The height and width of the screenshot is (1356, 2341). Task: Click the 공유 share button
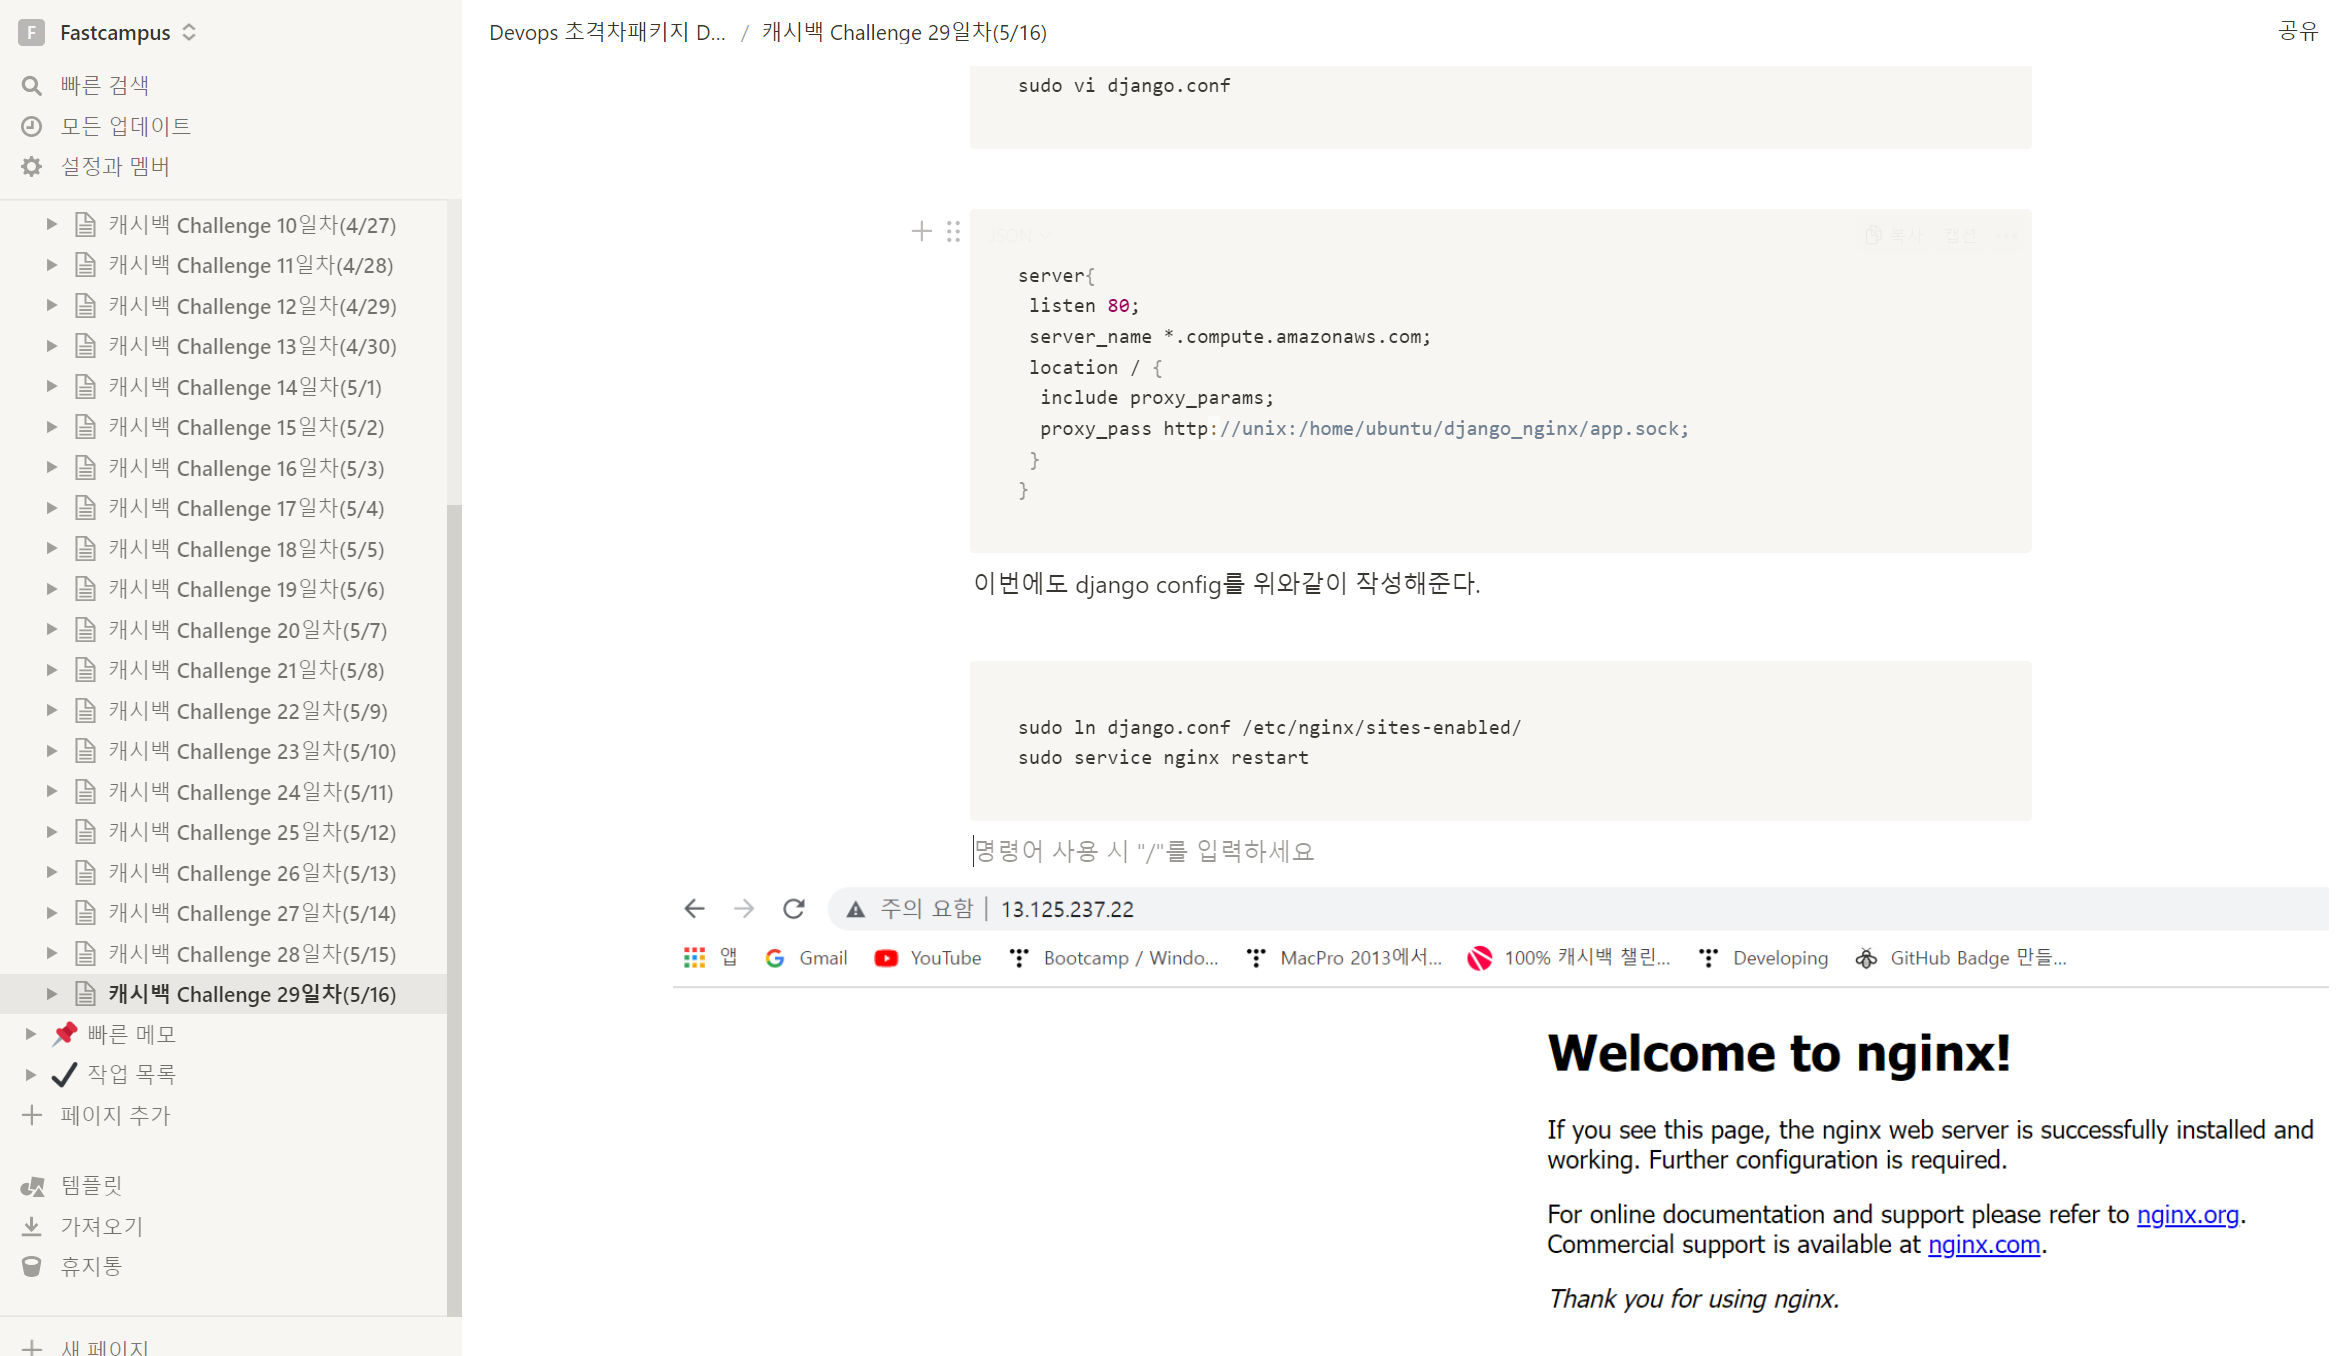(x=2297, y=32)
